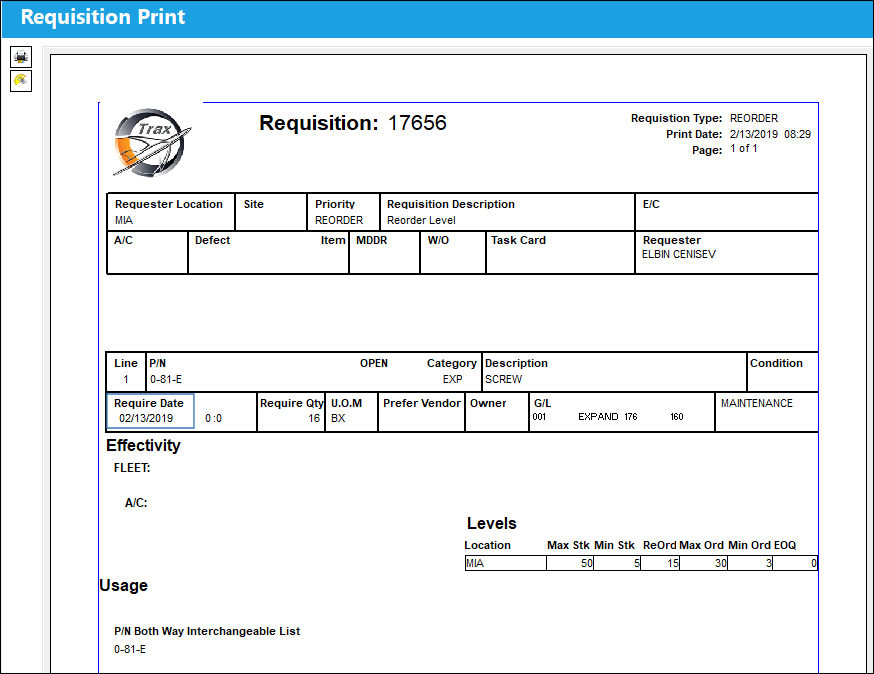874x674 pixels.
Task: Click the OPEN status text
Action: tap(373, 363)
